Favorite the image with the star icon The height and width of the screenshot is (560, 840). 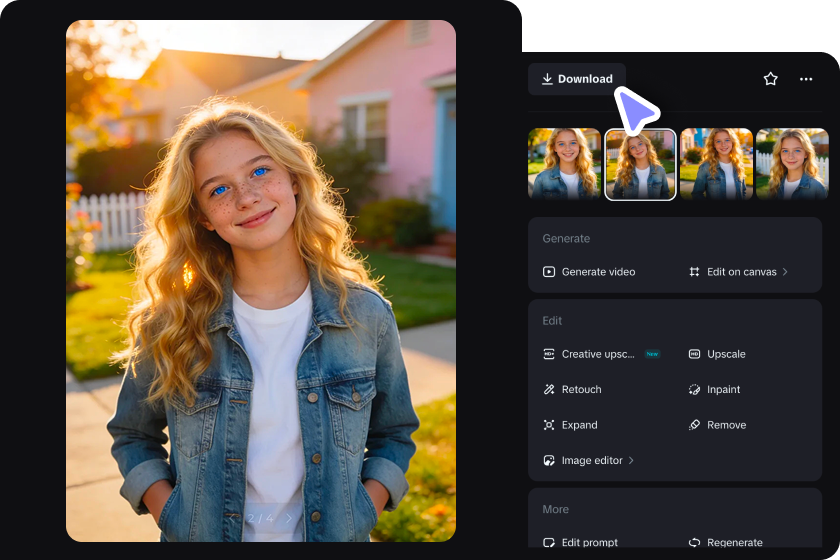coord(770,79)
